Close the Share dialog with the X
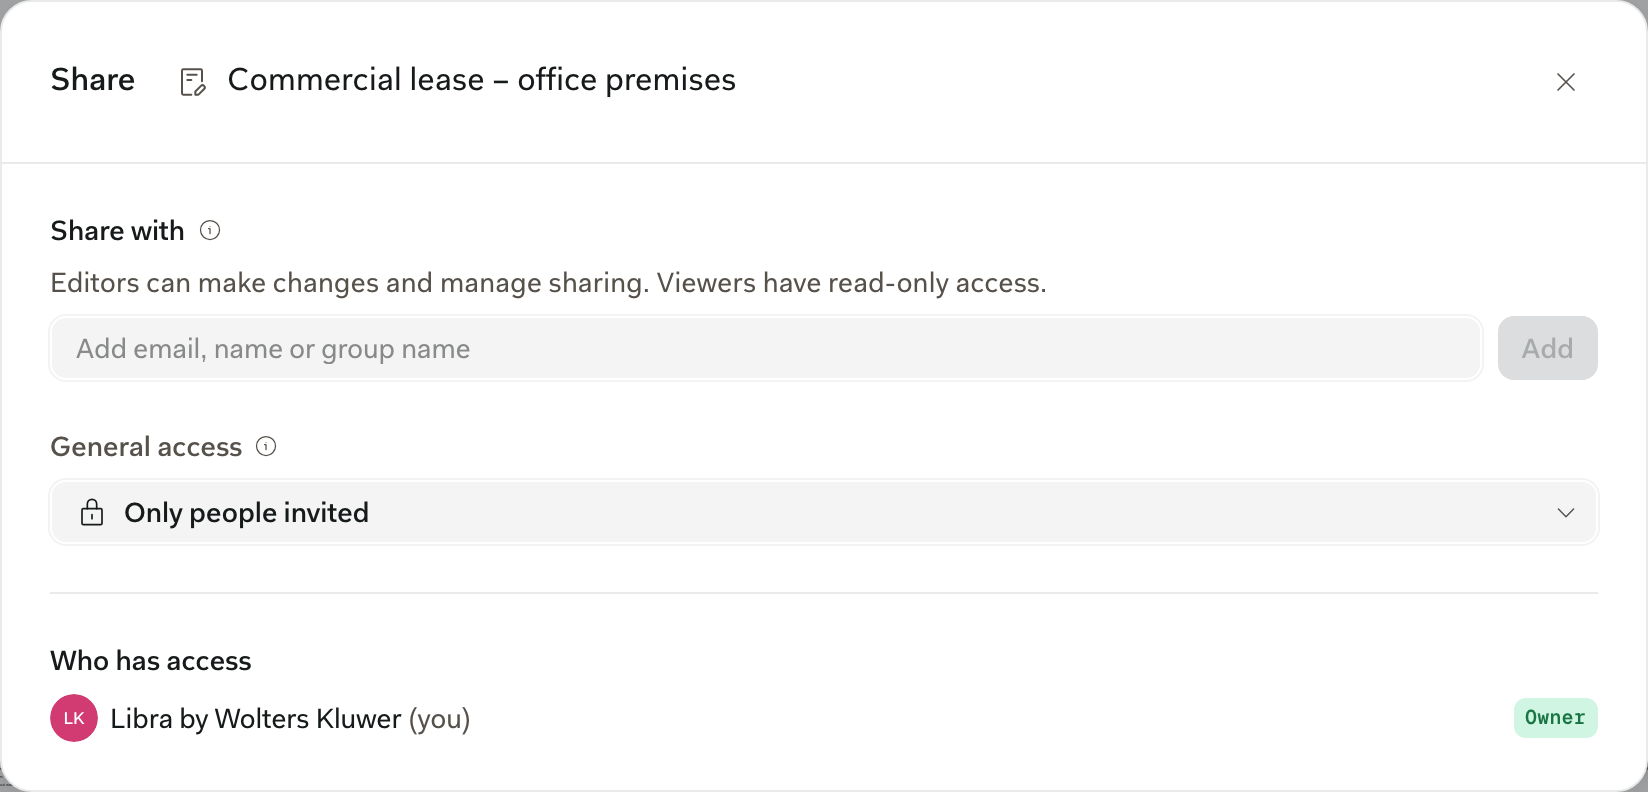This screenshot has height=792, width=1648. 1566,82
